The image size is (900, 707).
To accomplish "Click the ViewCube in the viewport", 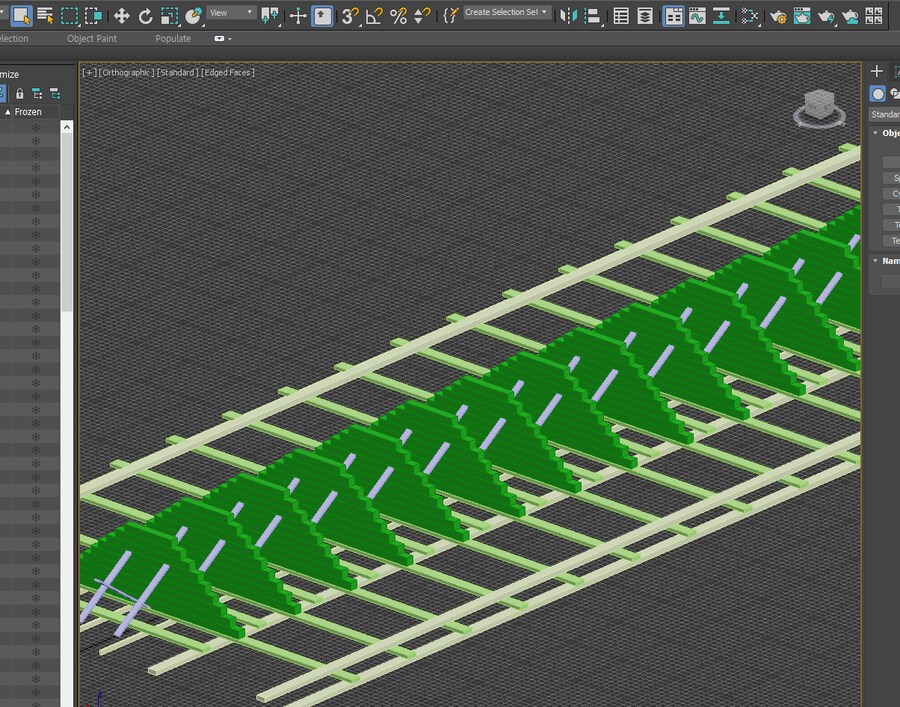I will click(819, 106).
